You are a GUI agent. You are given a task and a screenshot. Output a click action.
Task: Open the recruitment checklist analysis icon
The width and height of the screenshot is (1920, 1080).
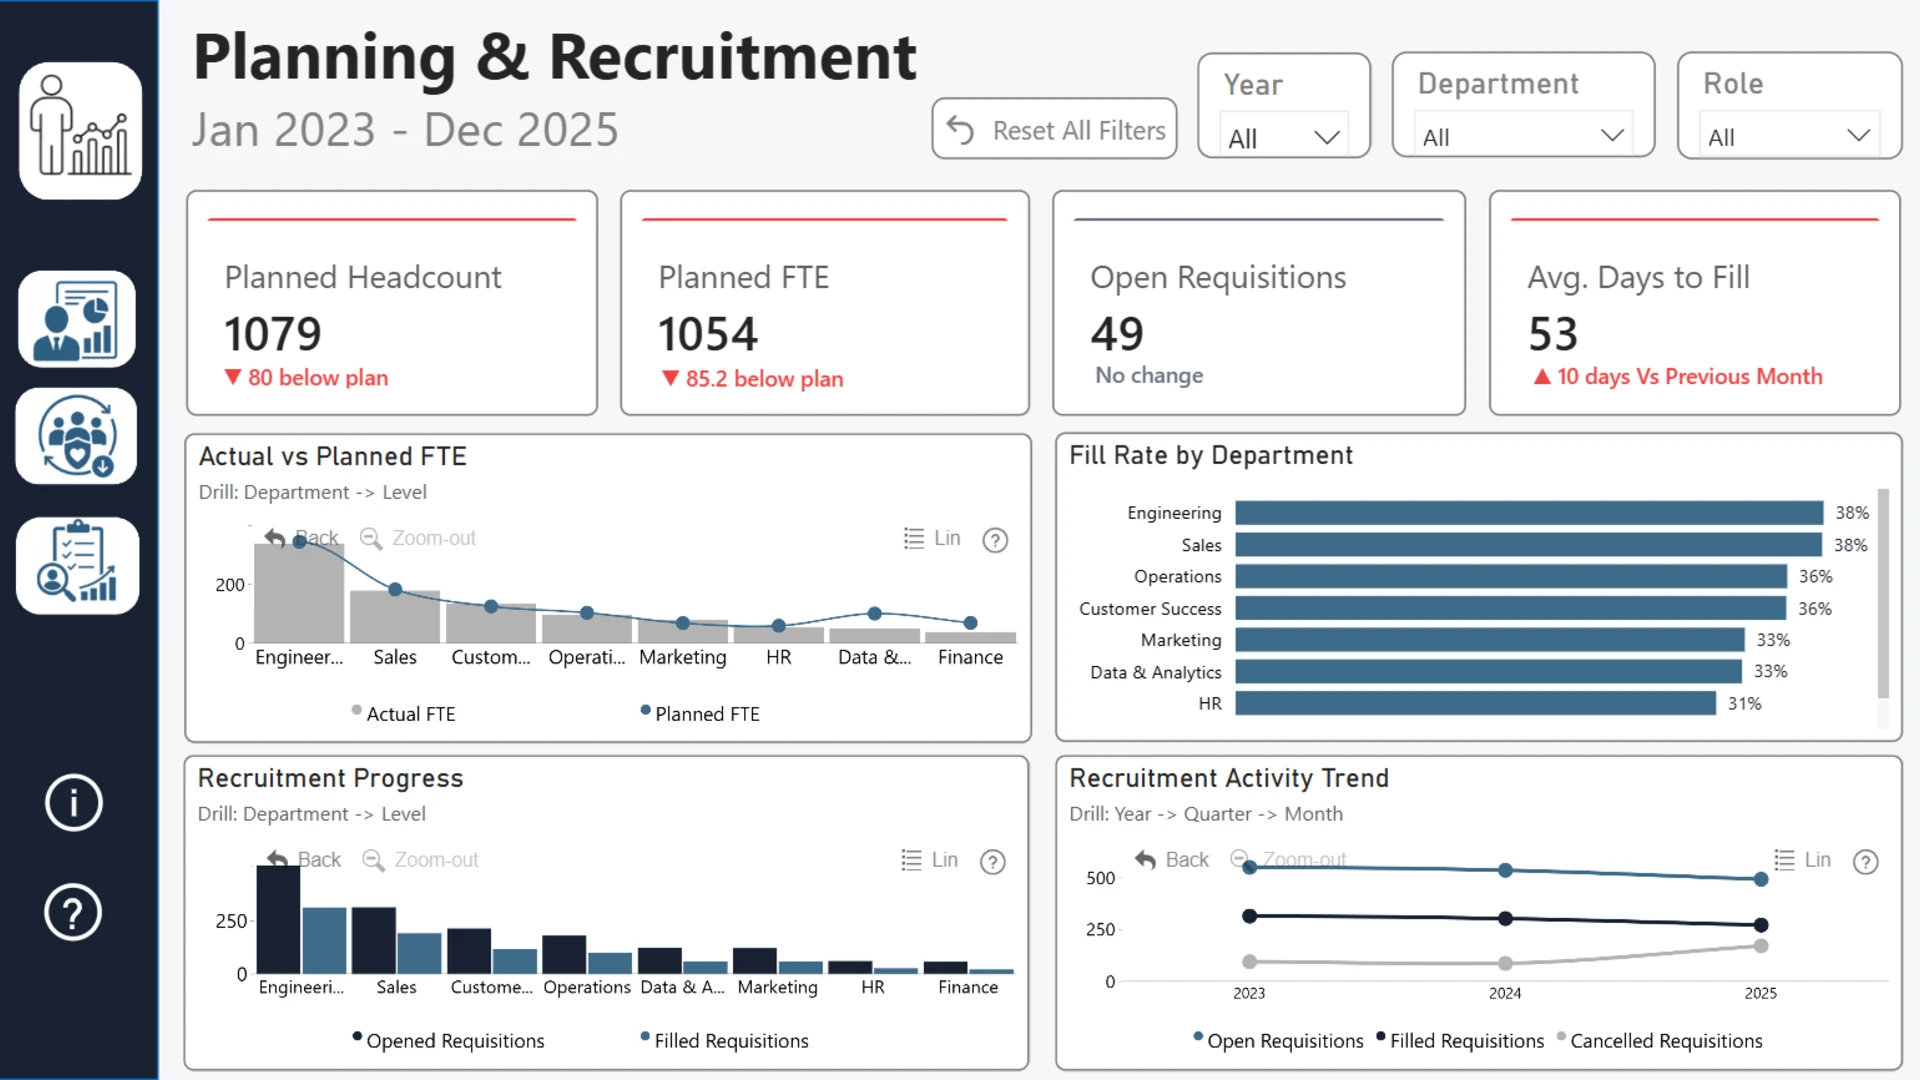(77, 565)
